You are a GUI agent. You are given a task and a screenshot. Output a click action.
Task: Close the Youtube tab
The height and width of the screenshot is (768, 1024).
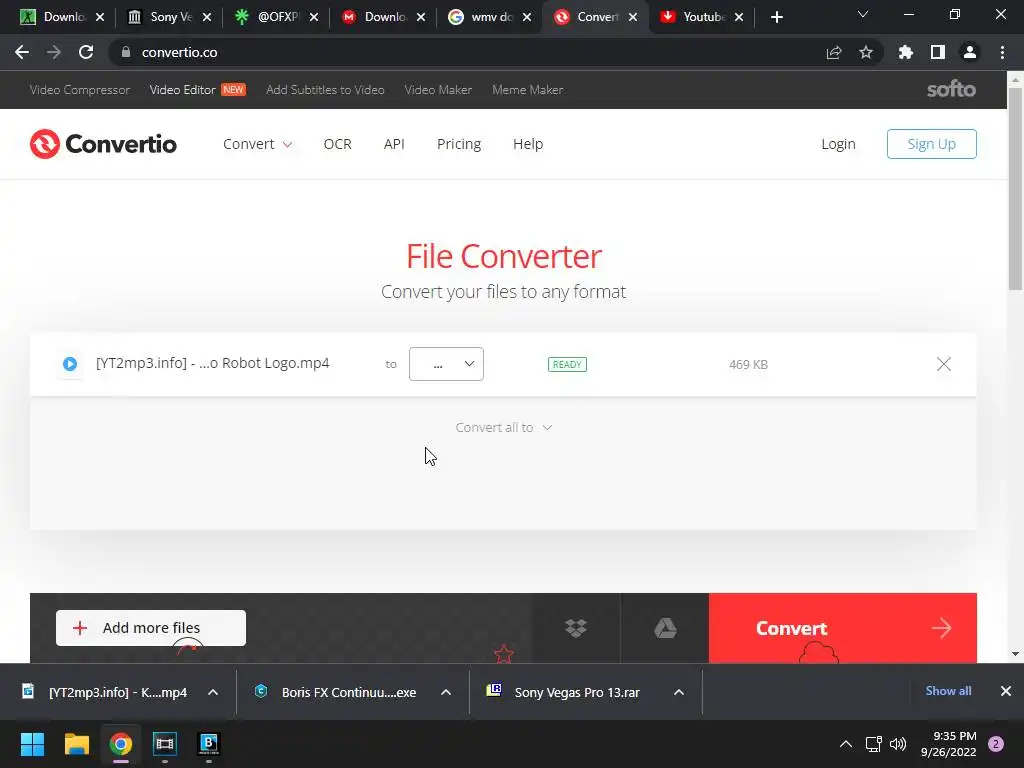coord(739,18)
